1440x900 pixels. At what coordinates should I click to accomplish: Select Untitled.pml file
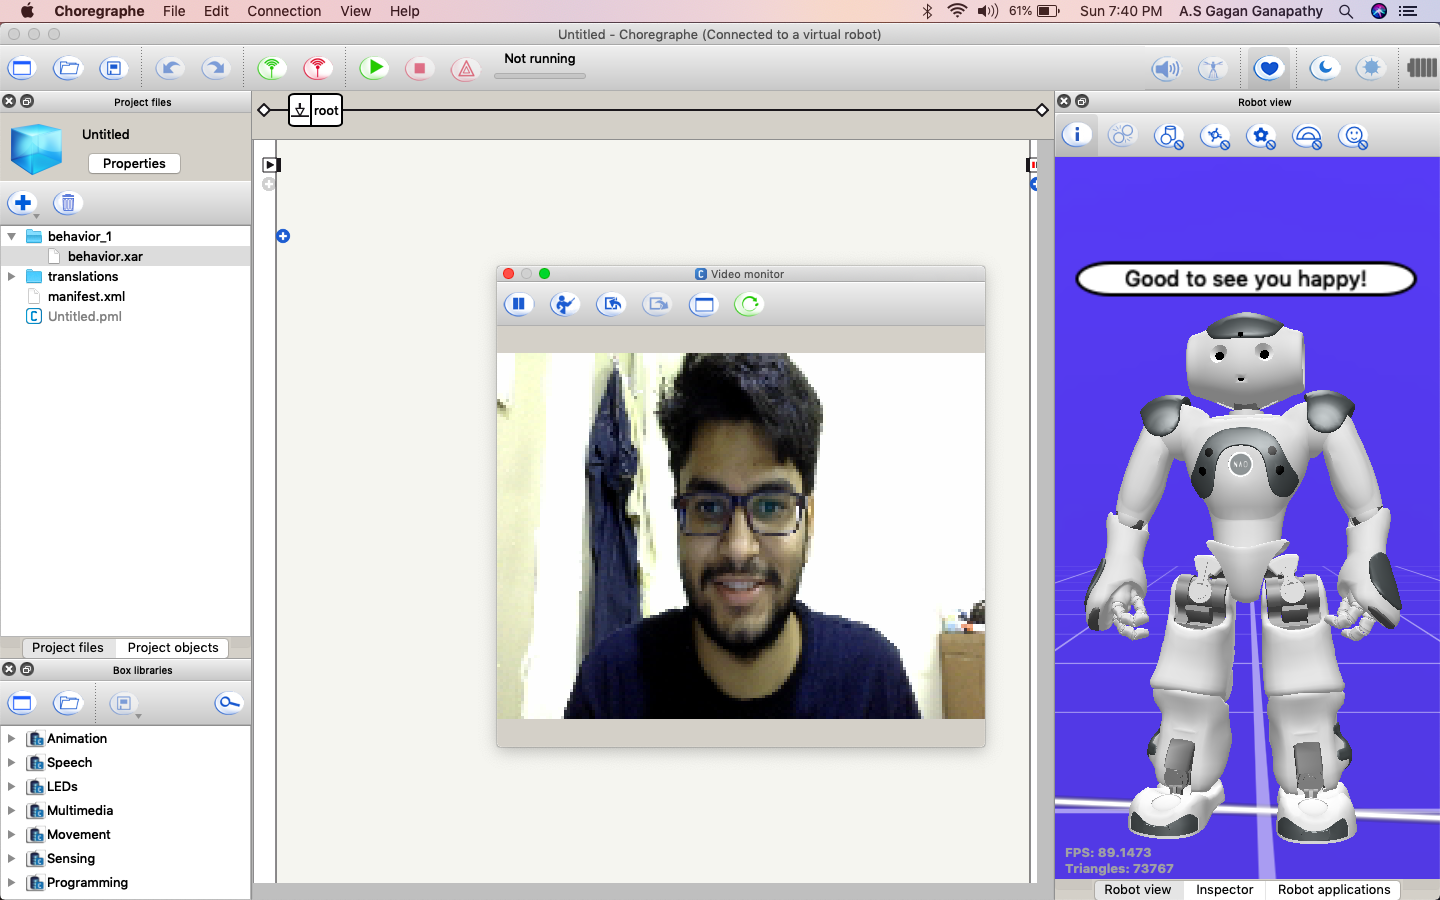[84, 316]
